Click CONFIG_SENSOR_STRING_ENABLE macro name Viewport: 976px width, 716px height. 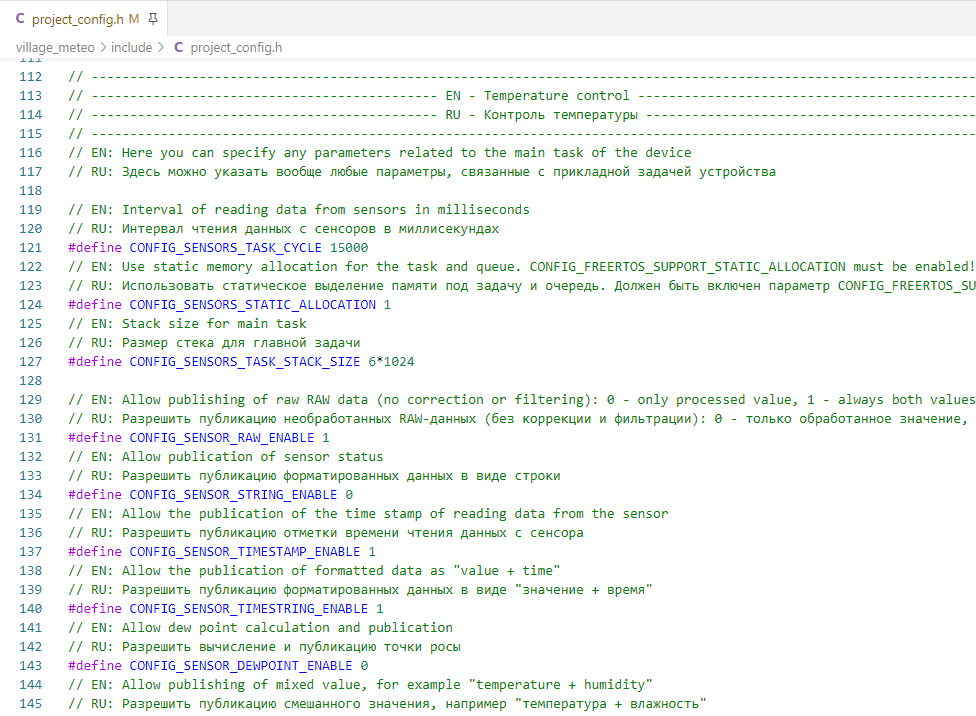pyautogui.click(x=233, y=495)
